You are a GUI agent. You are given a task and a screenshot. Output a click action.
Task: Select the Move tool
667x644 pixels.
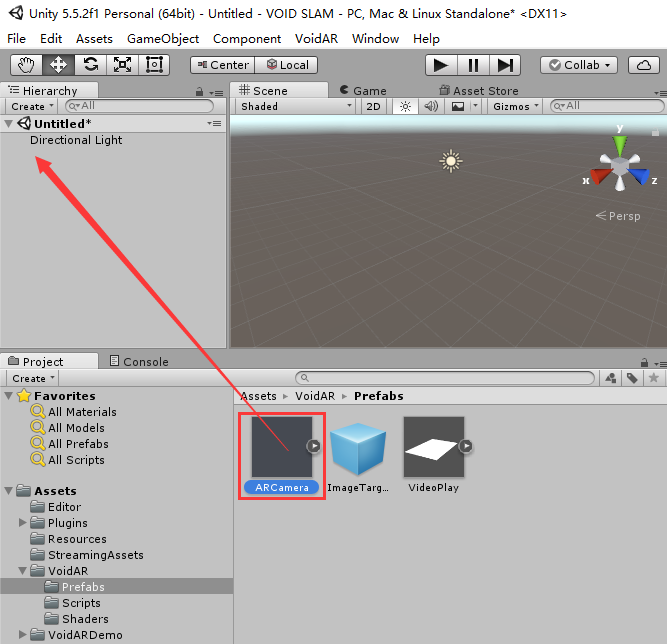pyautogui.click(x=58, y=65)
